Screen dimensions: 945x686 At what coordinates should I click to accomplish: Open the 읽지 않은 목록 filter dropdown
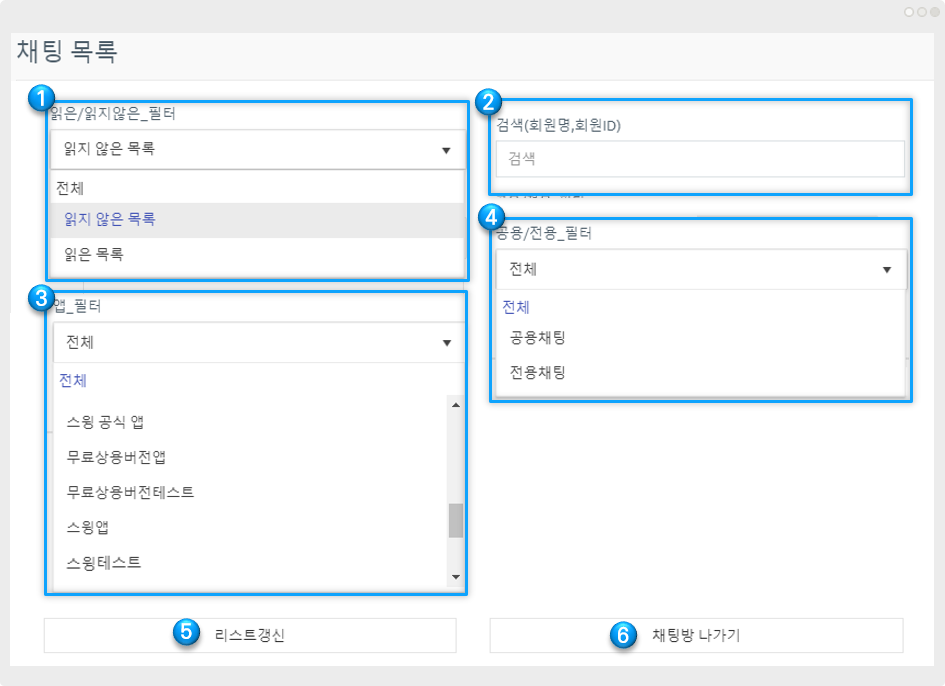(x=257, y=150)
